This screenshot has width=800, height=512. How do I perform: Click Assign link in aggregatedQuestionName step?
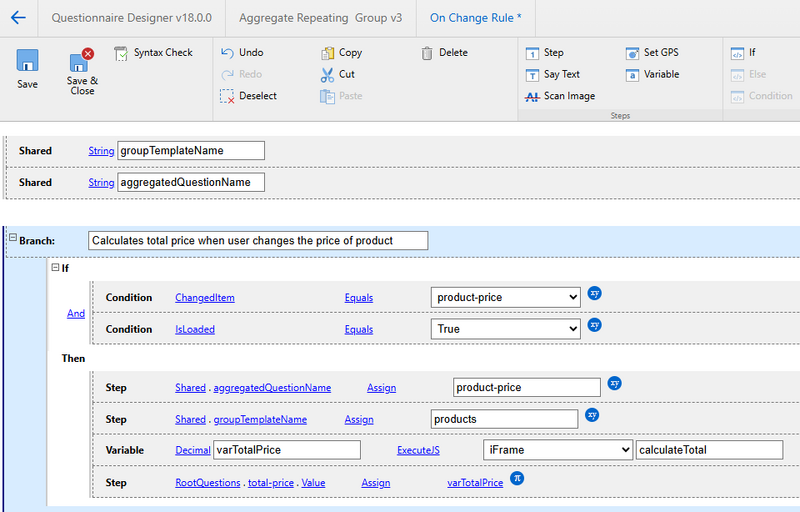pyautogui.click(x=381, y=388)
